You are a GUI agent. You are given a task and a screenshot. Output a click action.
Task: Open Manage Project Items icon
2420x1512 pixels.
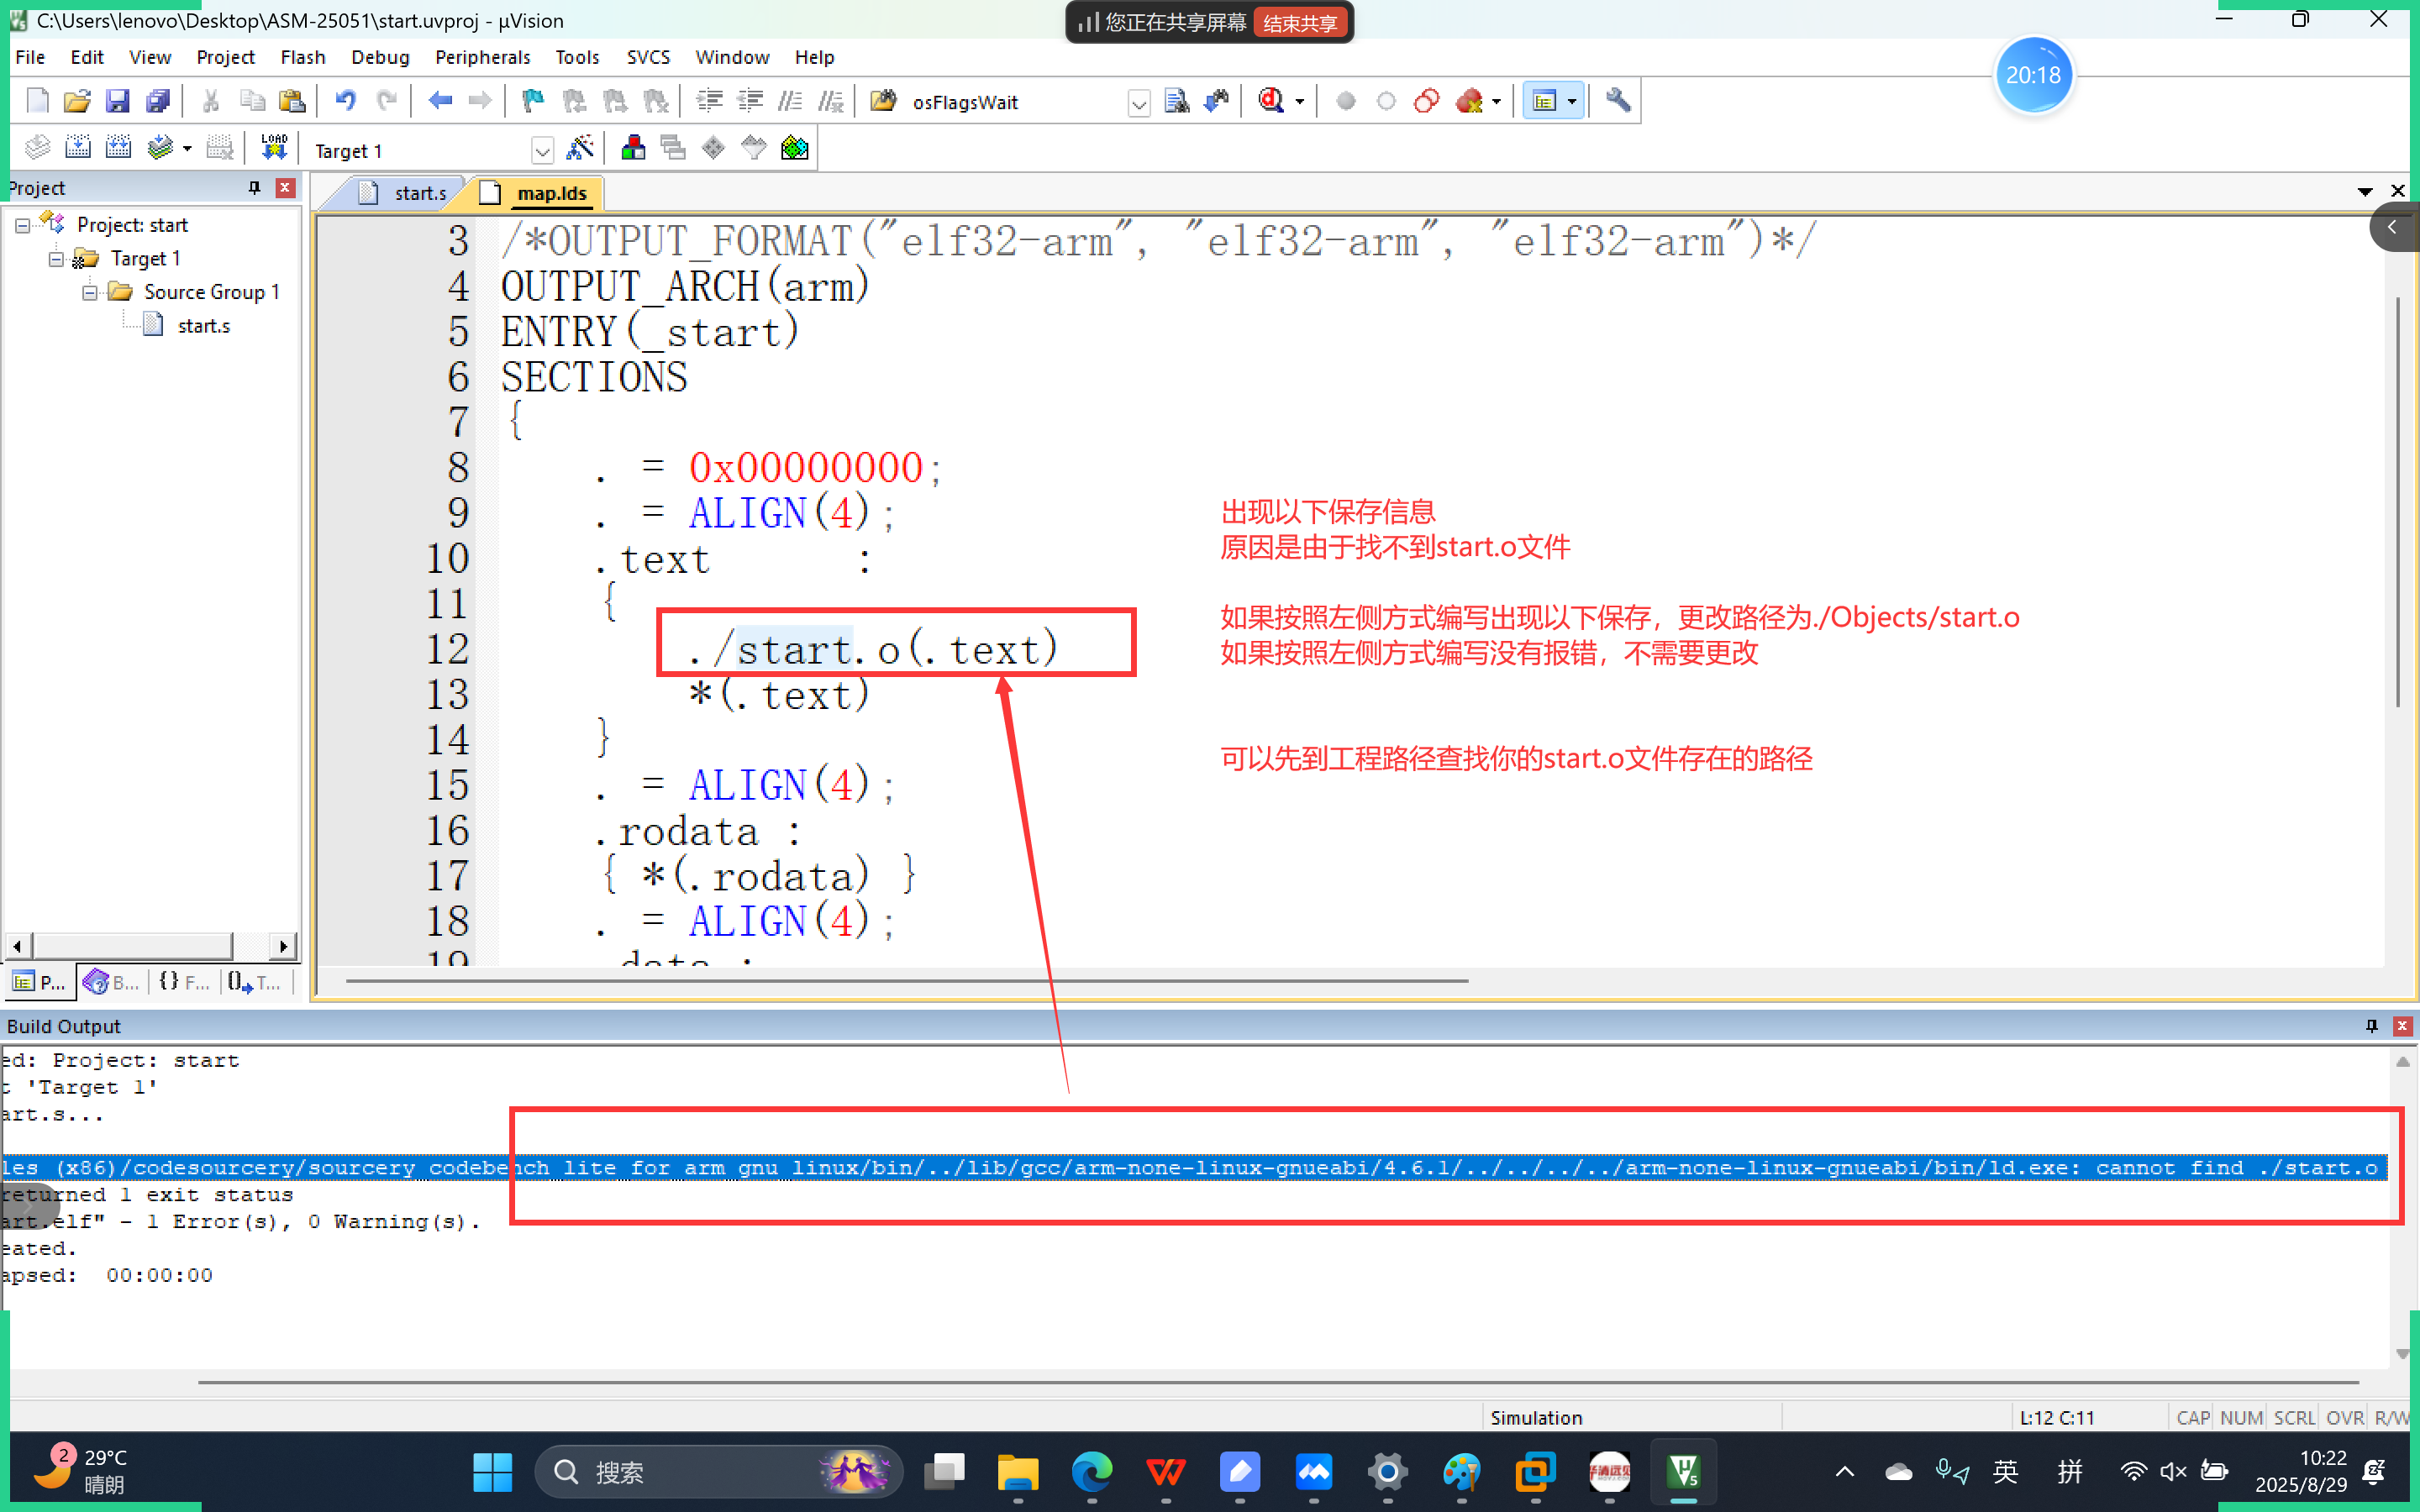tap(633, 149)
